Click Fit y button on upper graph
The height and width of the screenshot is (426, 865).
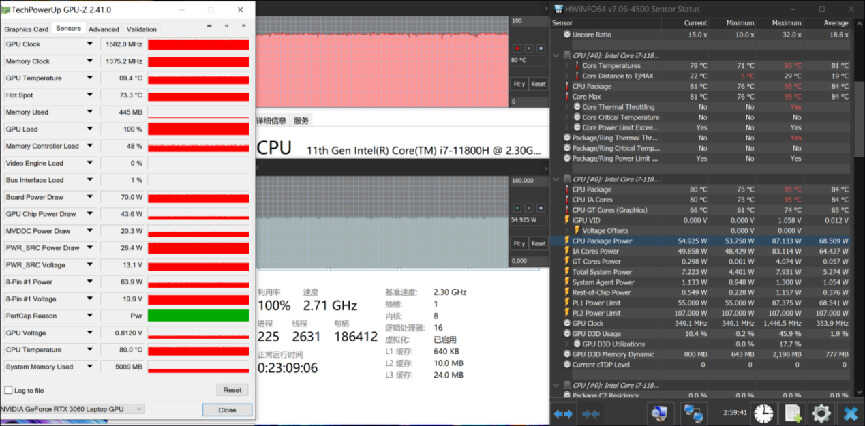click(520, 84)
